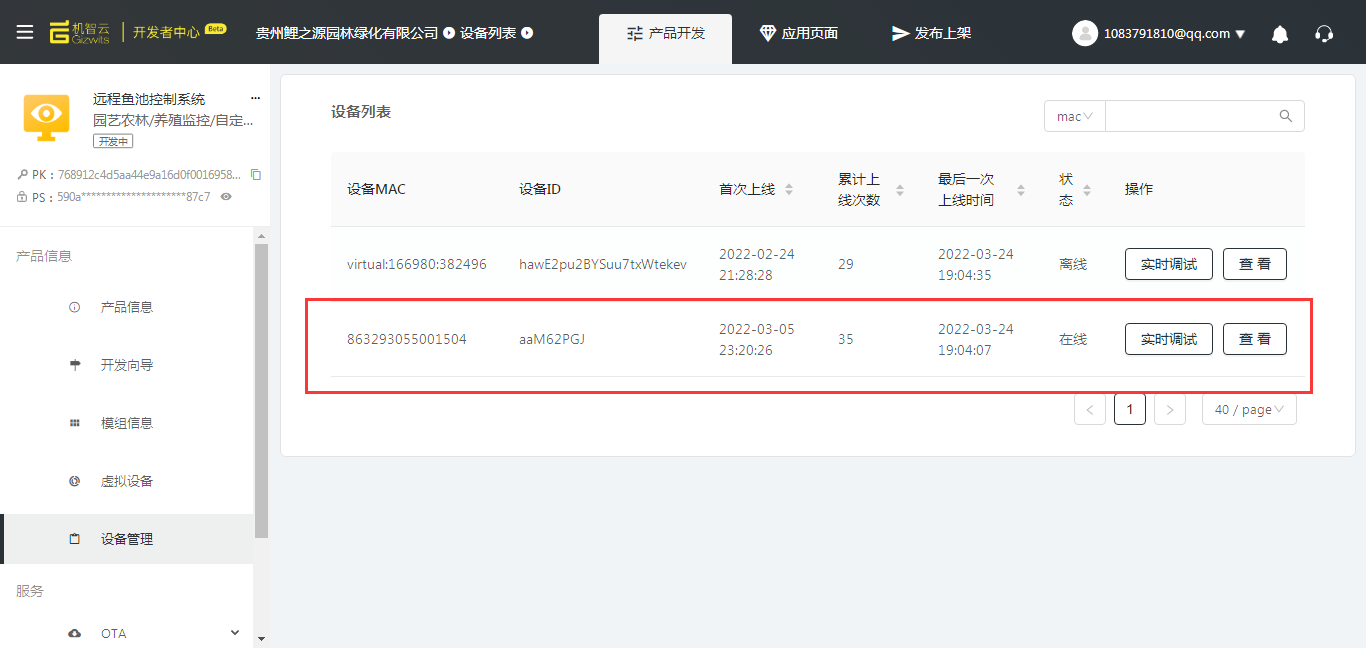
Task: Click 查看 for device 863293055001504
Action: click(1255, 339)
